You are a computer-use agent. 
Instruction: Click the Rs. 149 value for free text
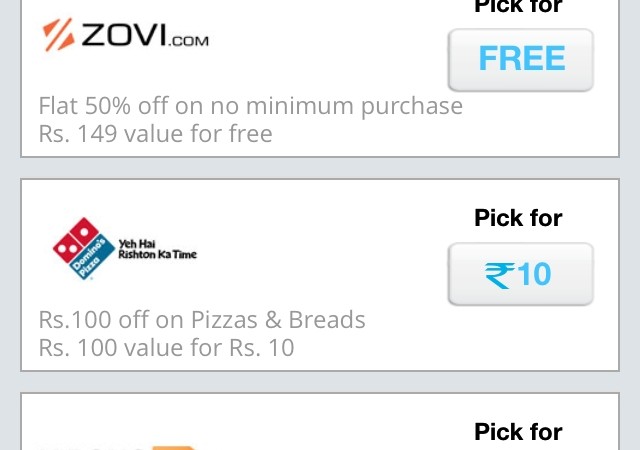(x=155, y=134)
